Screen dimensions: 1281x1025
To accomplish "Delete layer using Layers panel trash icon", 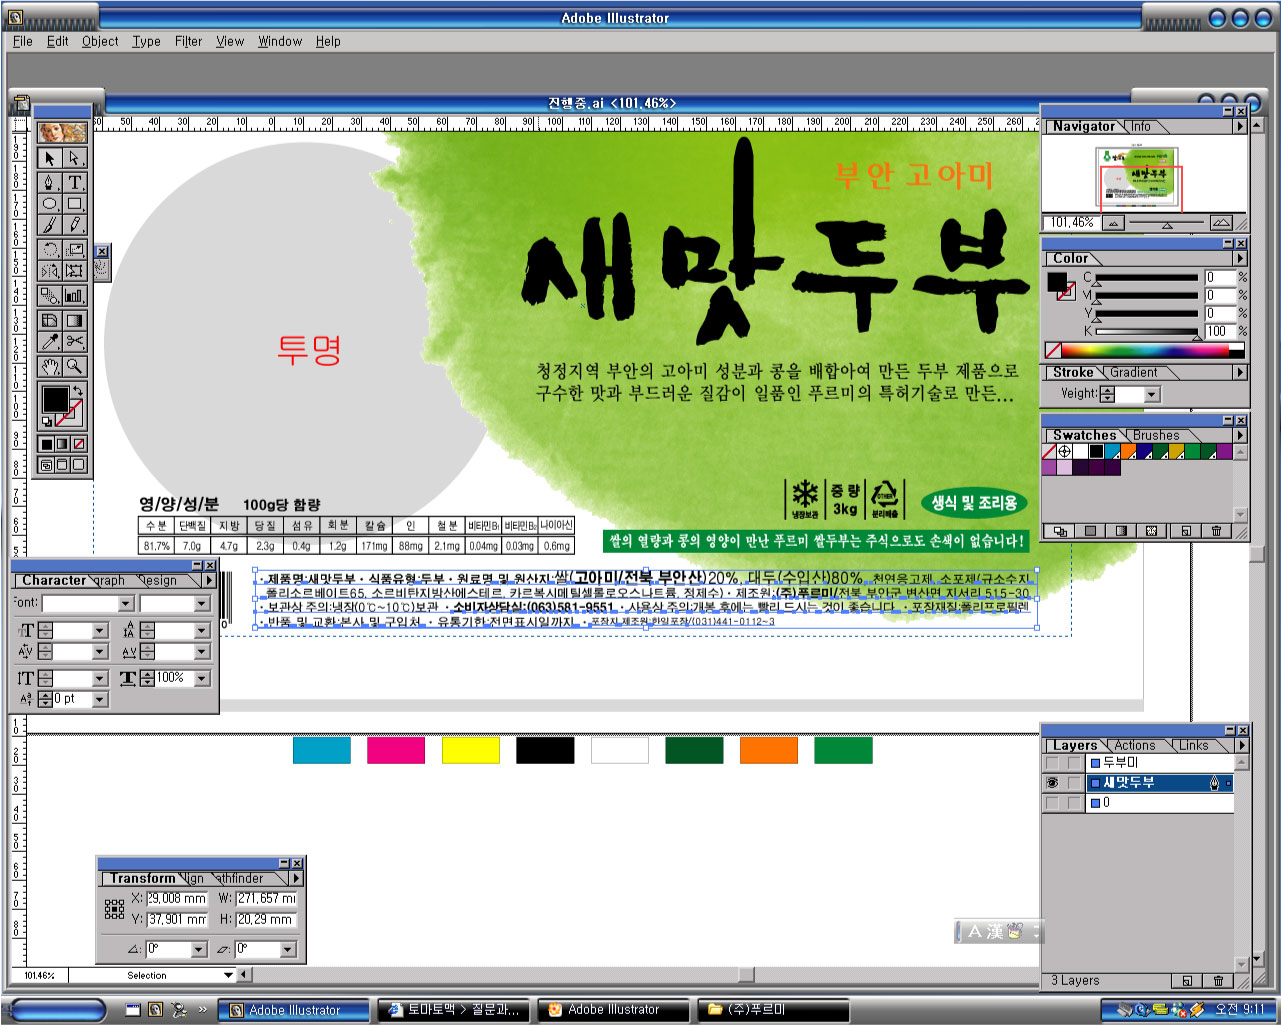I will point(1218,981).
